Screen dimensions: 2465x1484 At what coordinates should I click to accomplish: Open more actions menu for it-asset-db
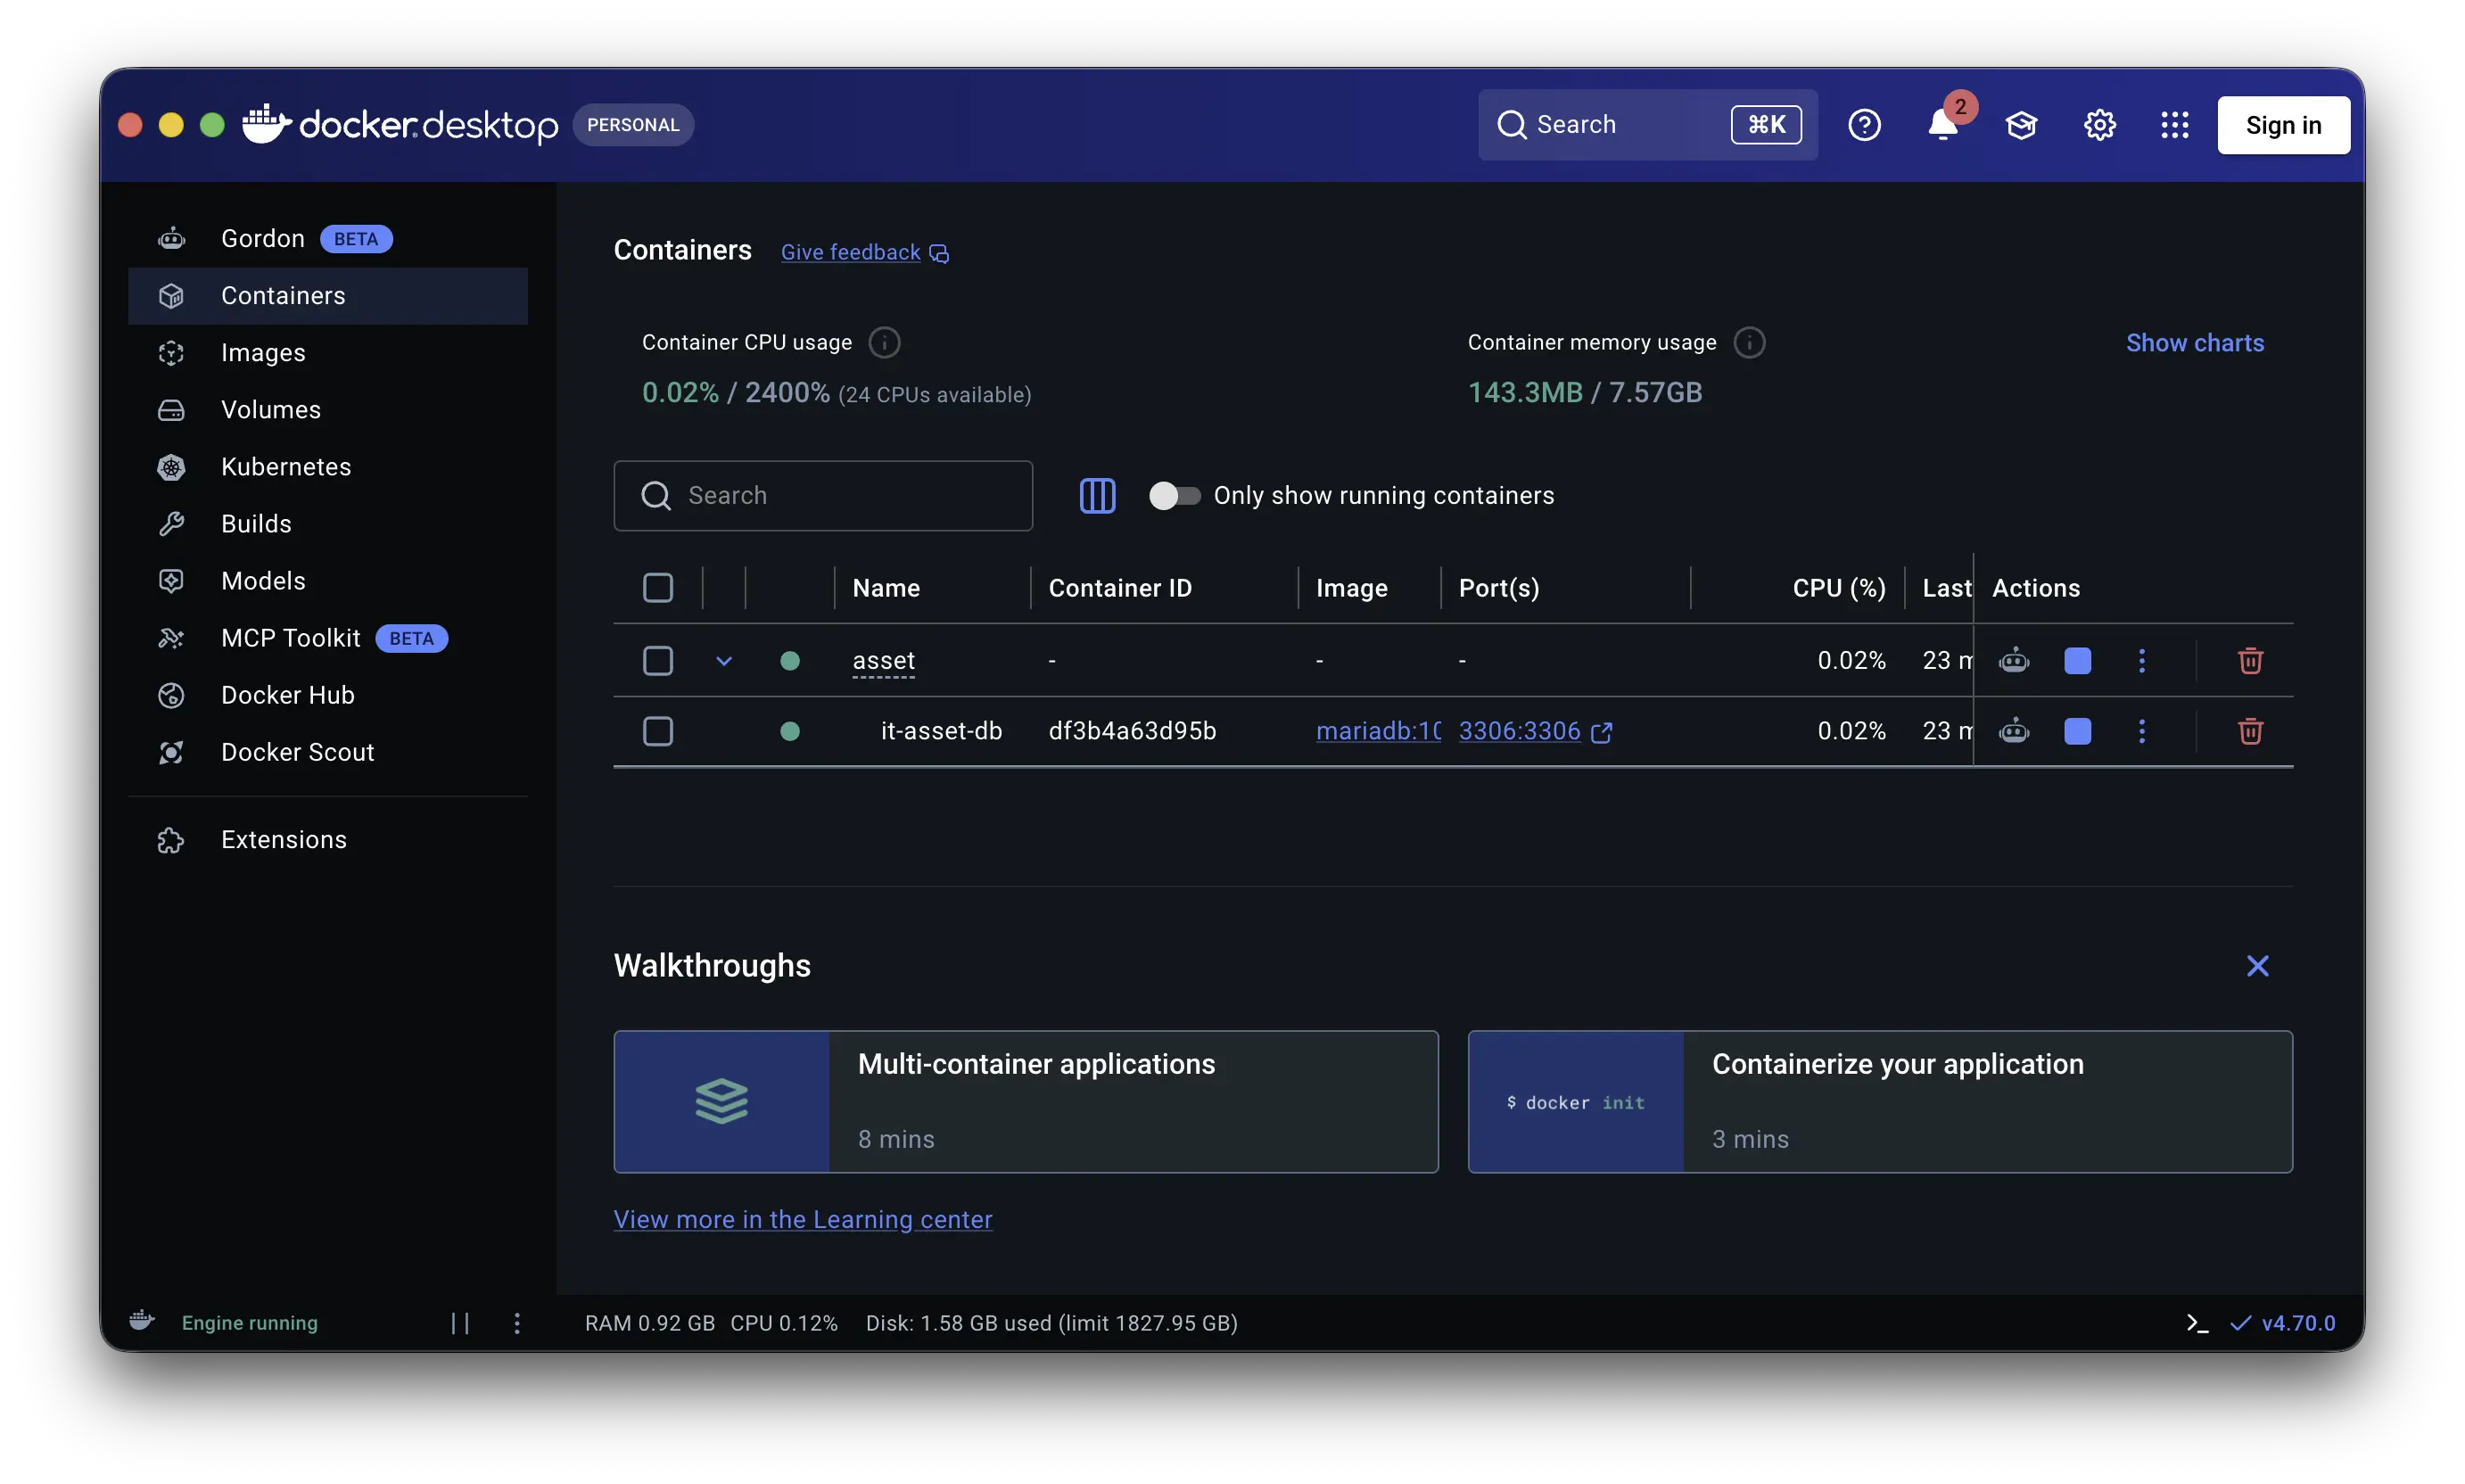coord(2142,731)
